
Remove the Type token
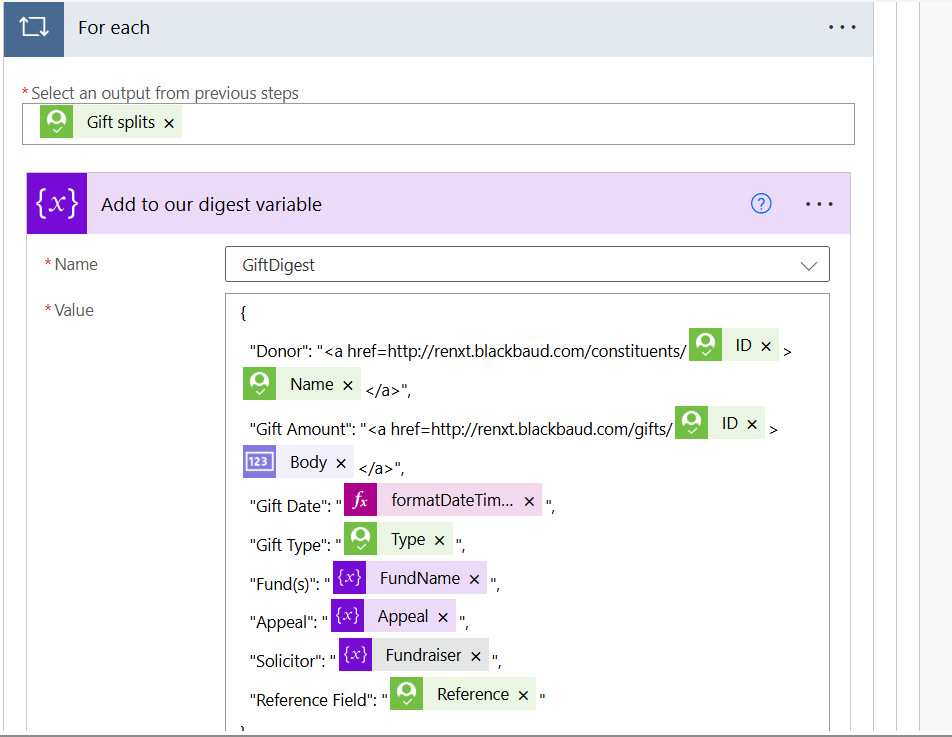click(x=440, y=540)
